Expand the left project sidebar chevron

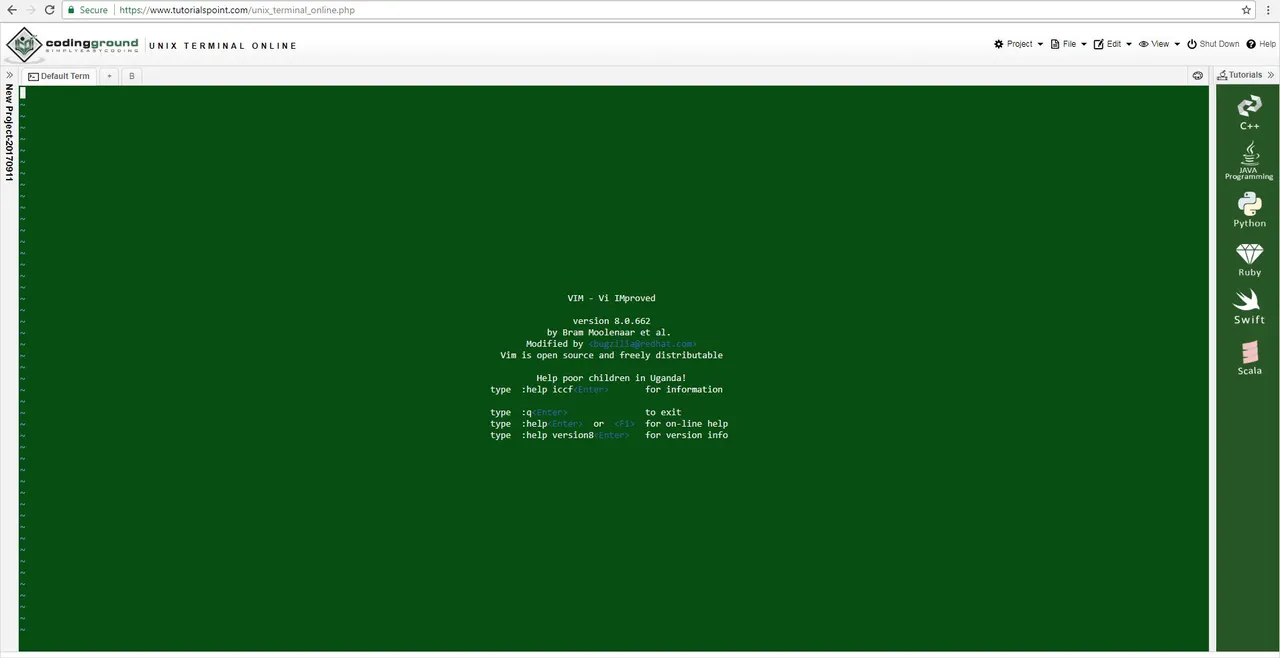(x=9, y=75)
